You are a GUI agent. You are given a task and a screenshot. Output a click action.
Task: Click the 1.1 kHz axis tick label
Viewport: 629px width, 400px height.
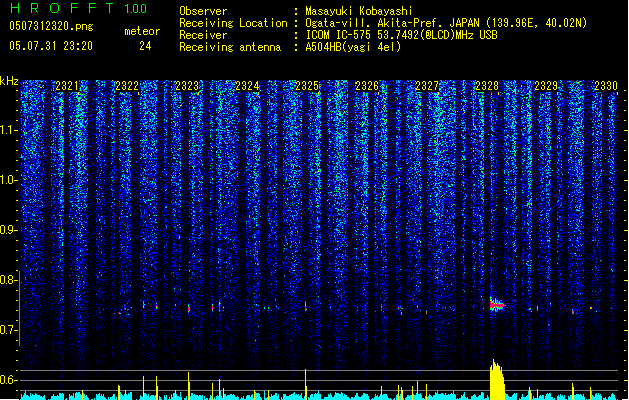tap(8, 130)
